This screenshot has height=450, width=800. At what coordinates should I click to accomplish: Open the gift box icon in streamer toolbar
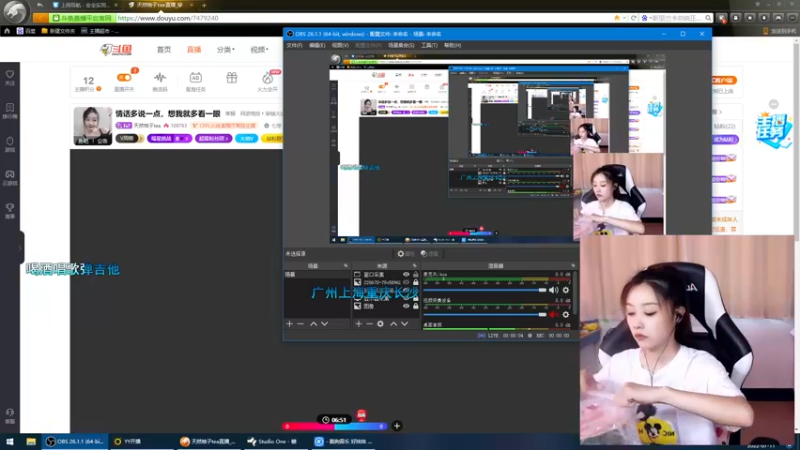pyautogui.click(x=232, y=78)
